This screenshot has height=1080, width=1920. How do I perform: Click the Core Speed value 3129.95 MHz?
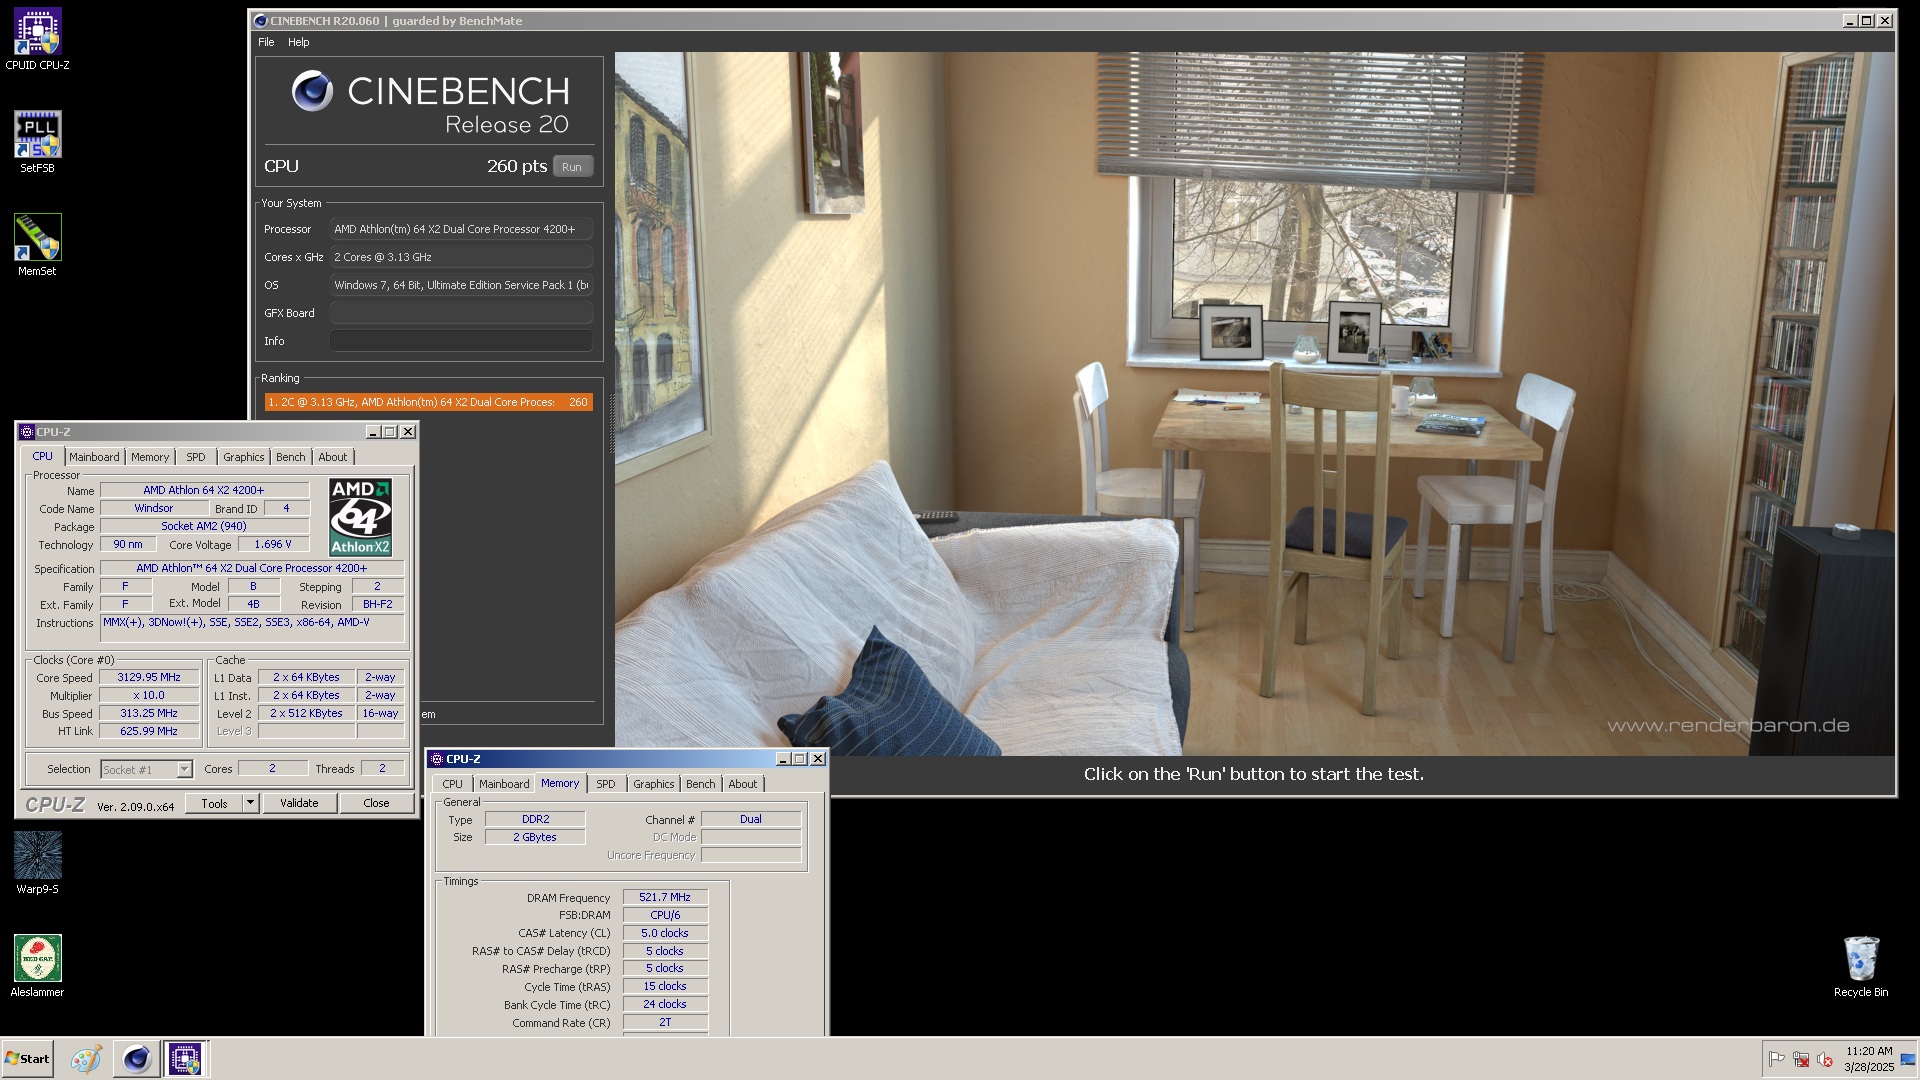(x=149, y=677)
